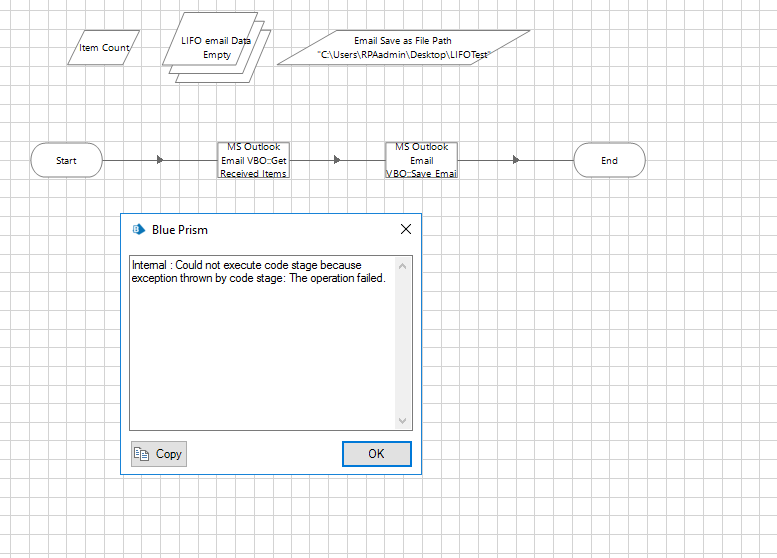Click the link arrow between Outlook action stages
Viewport: 777px width, 558px height.
pos(337,160)
